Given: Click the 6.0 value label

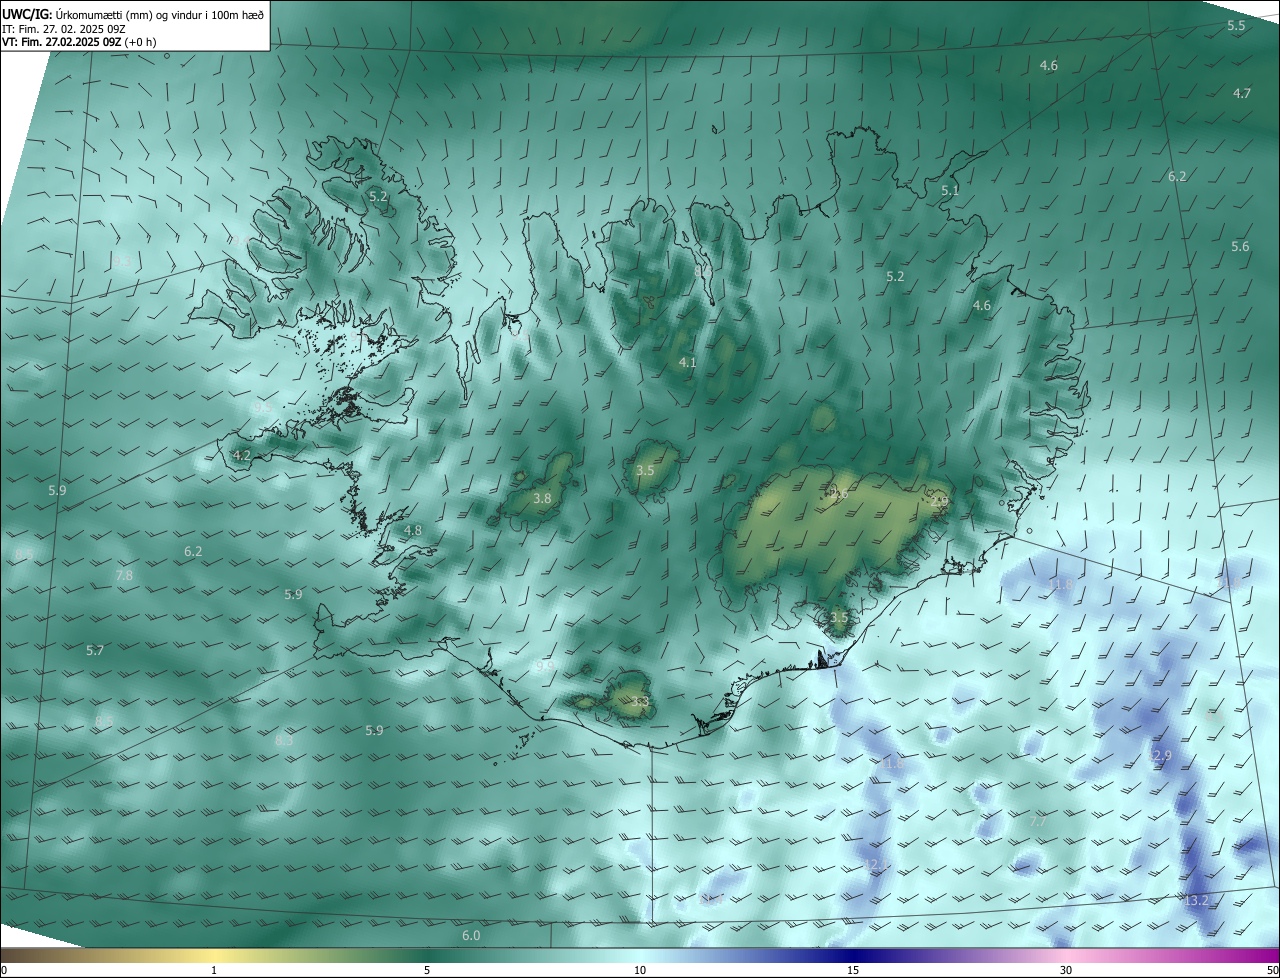Looking at the screenshot, I should tap(471, 935).
